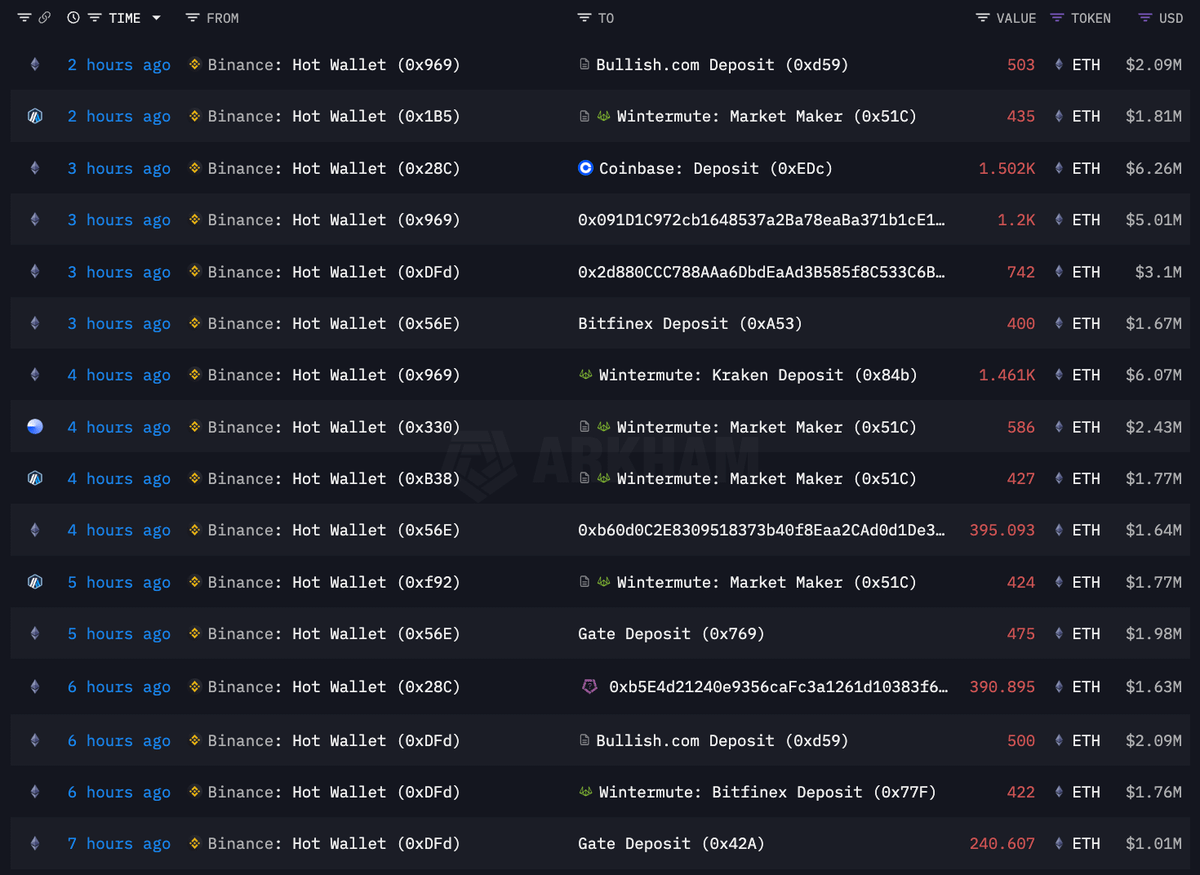Open Coinbase: Deposit (0xEDc) recipient
Image resolution: width=1200 pixels, height=875 pixels.
[x=716, y=168]
